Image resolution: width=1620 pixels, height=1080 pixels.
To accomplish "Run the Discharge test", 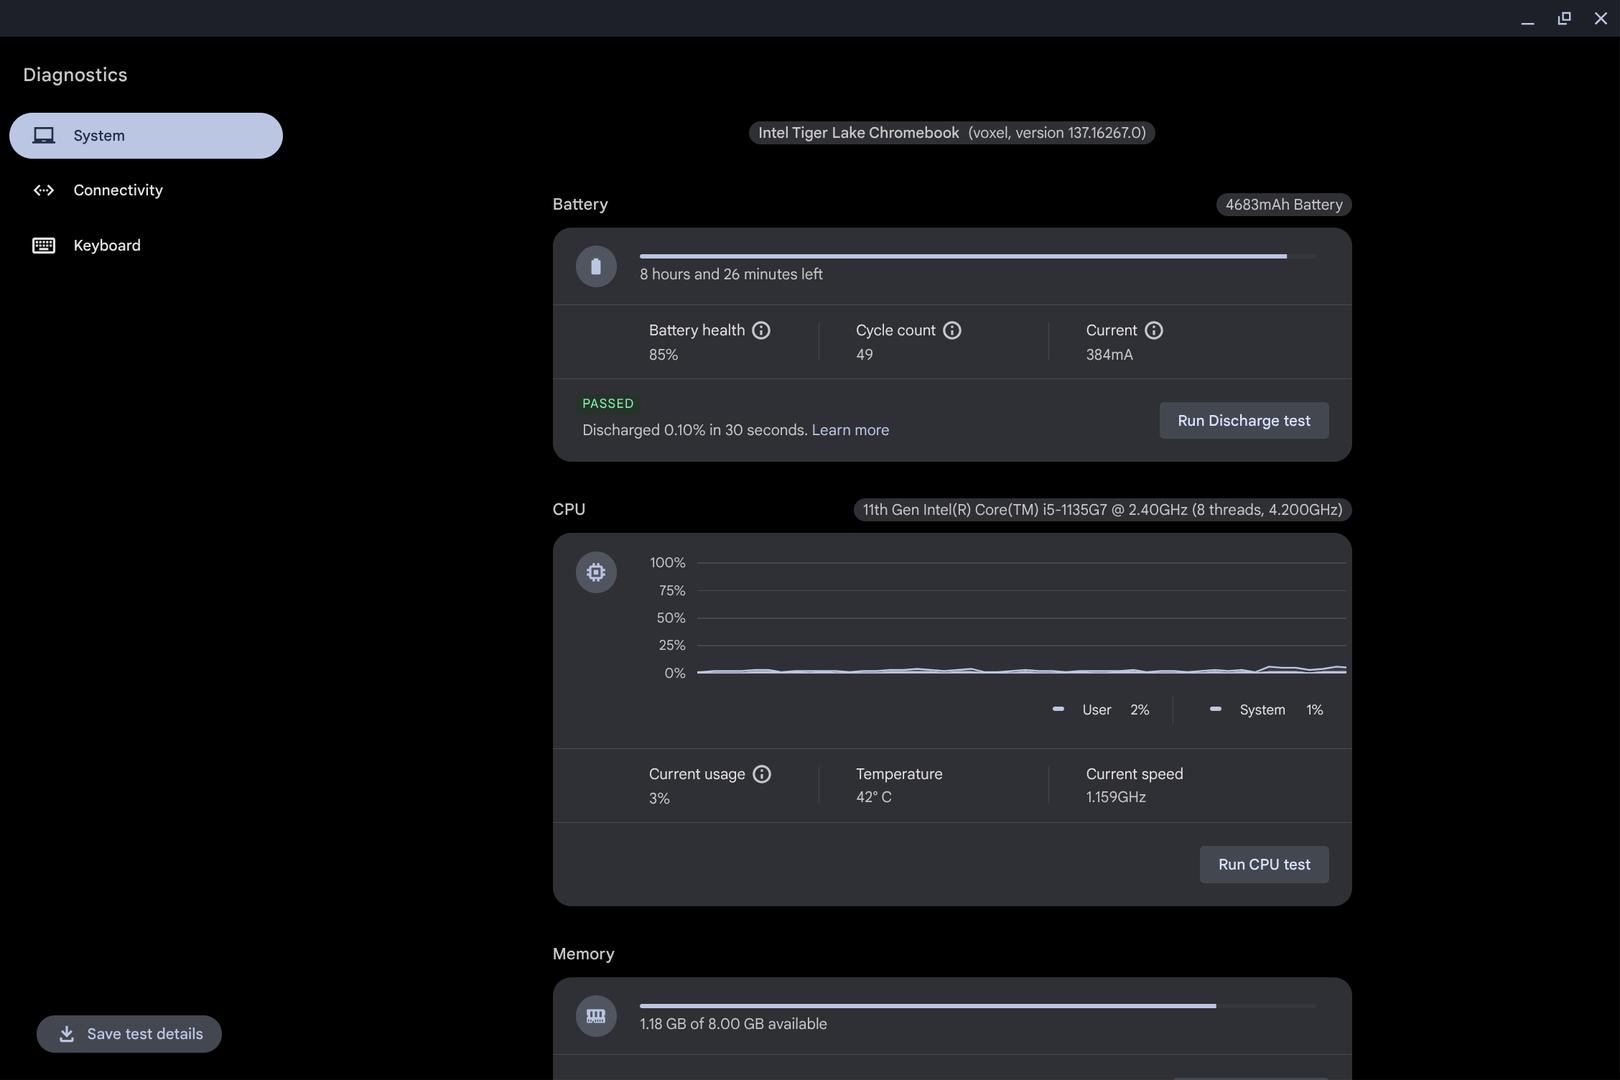I will (x=1244, y=420).
